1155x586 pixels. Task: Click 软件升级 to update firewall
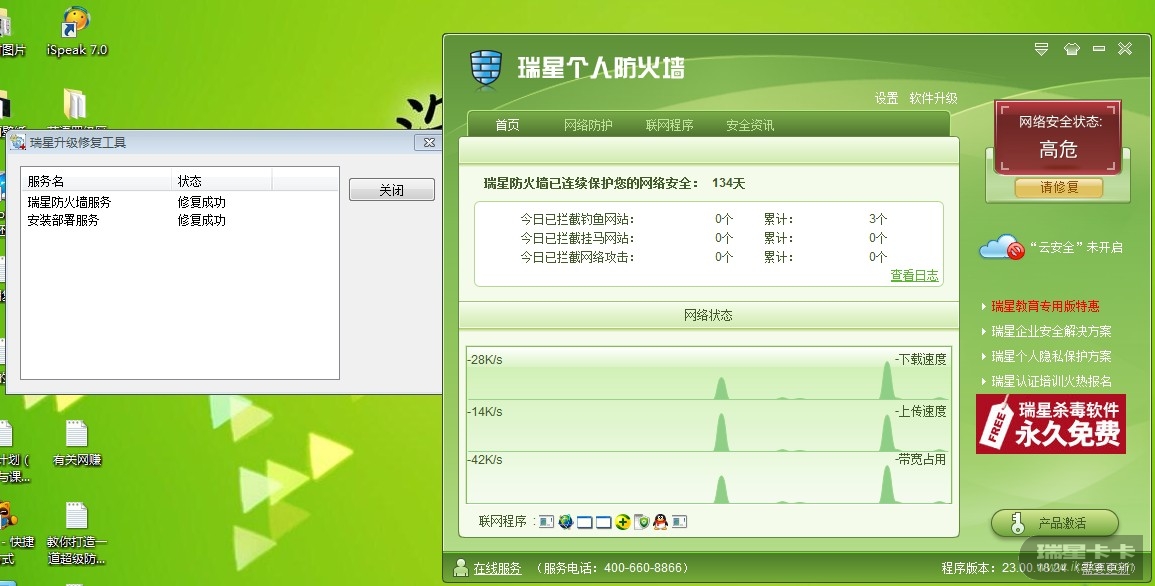[x=933, y=98]
